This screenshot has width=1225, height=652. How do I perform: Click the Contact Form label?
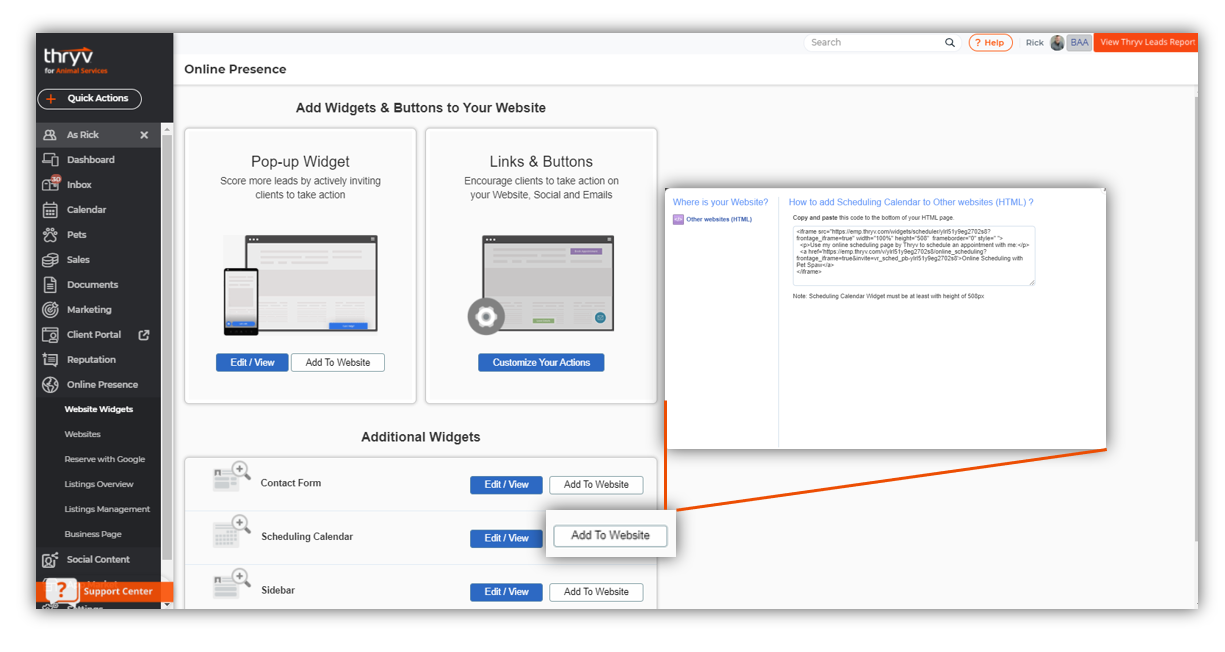pyautogui.click(x=291, y=483)
